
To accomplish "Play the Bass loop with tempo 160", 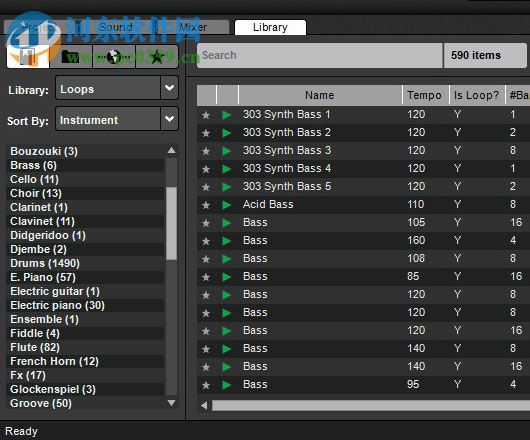I will 226,241.
